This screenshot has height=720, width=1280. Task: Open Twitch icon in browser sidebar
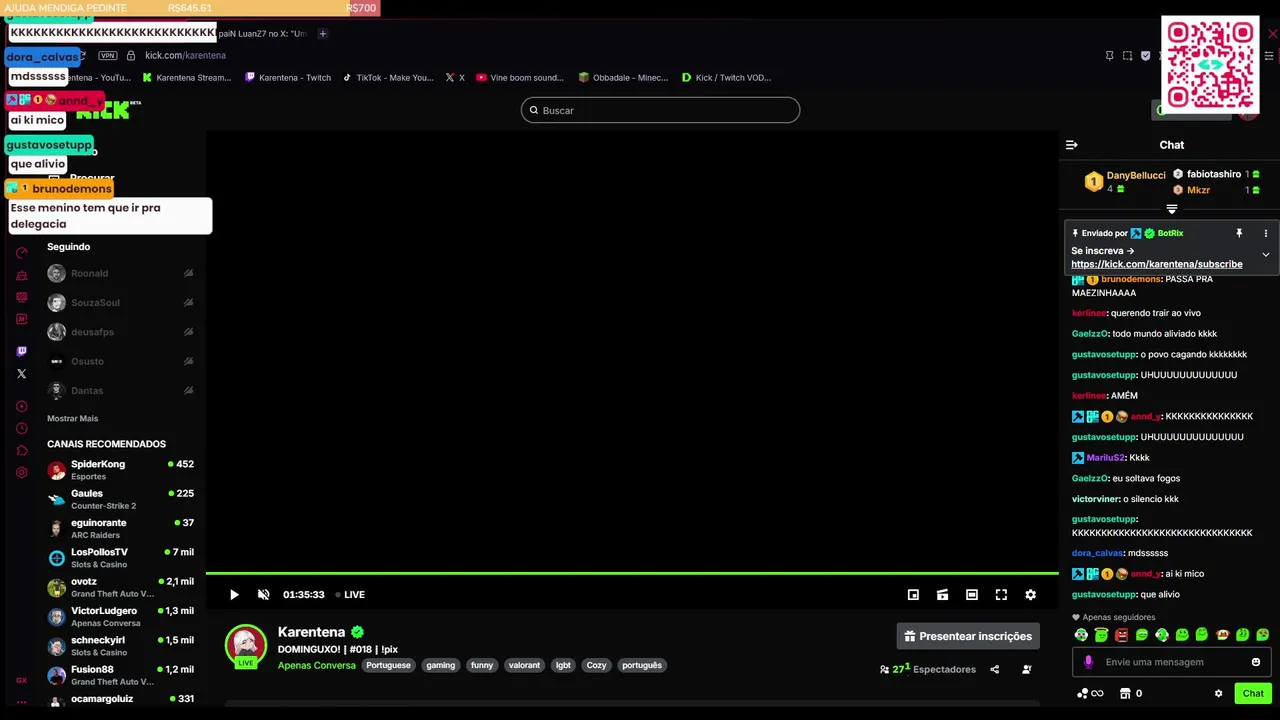point(22,351)
